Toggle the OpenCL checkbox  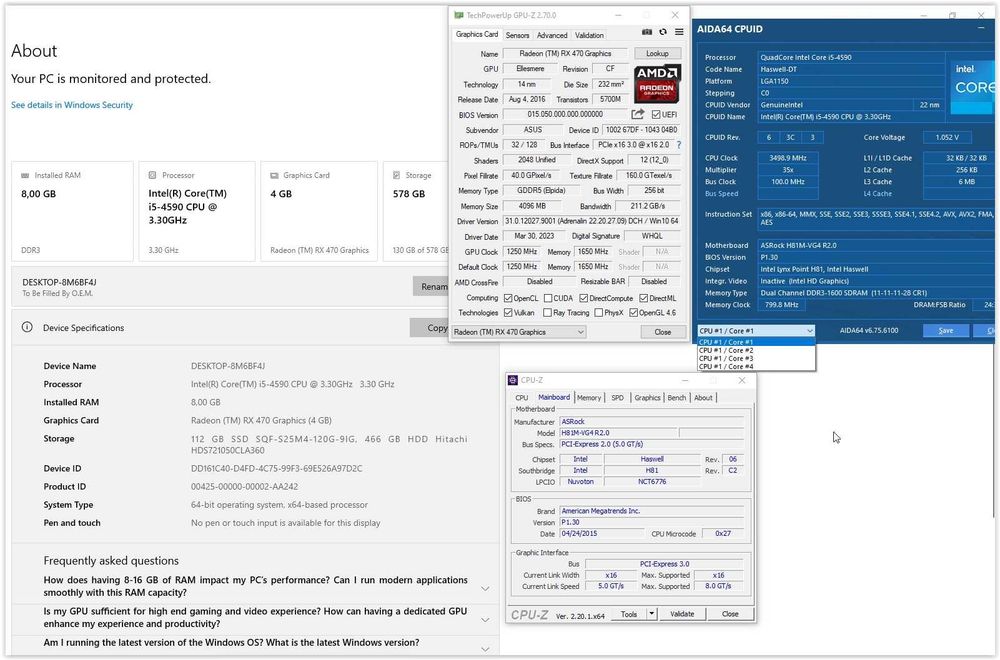[x=508, y=298]
